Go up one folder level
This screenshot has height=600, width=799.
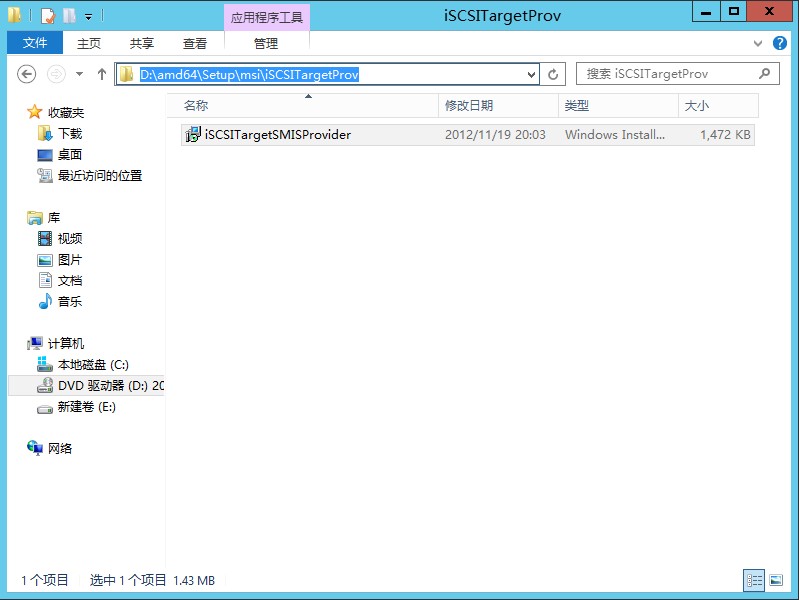tap(101, 74)
